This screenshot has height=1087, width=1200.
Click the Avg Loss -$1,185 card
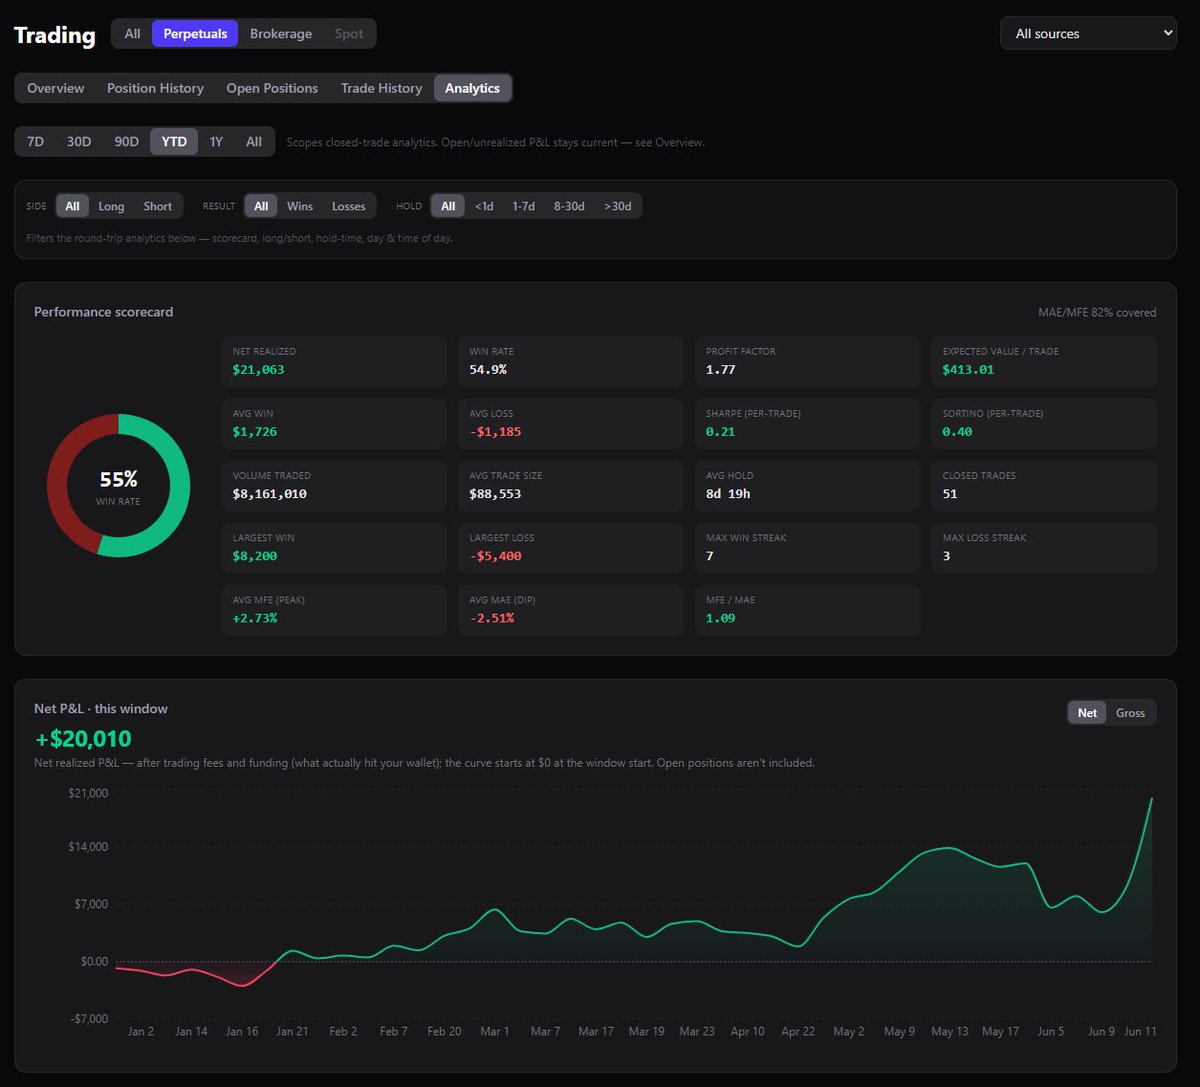(571, 423)
